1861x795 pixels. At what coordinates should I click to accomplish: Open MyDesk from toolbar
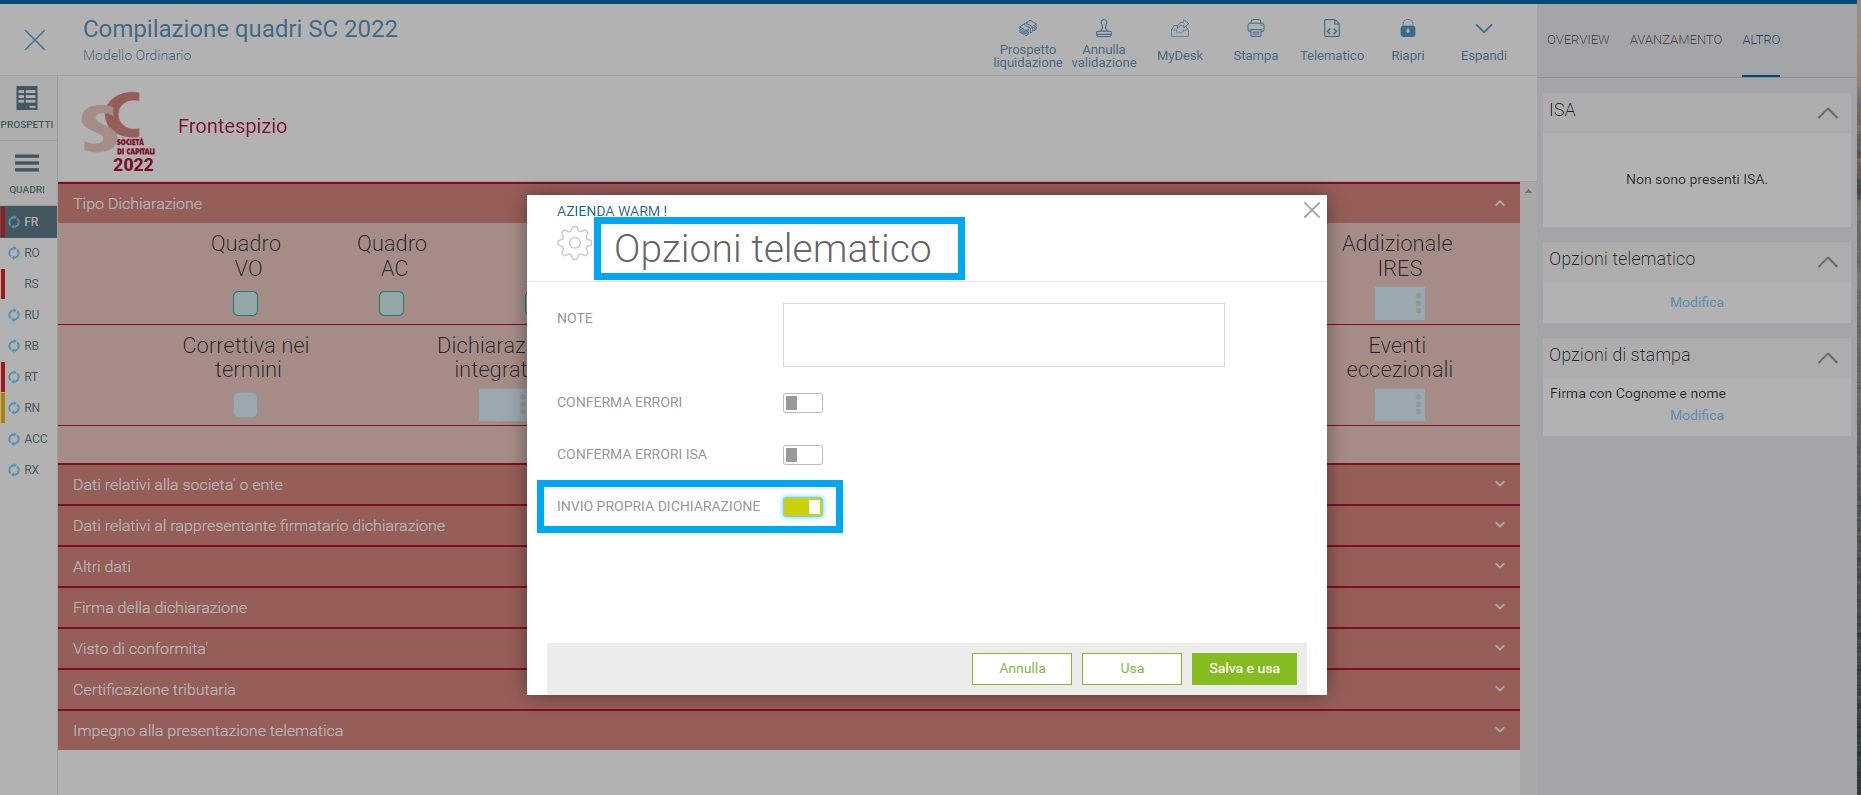pyautogui.click(x=1180, y=43)
